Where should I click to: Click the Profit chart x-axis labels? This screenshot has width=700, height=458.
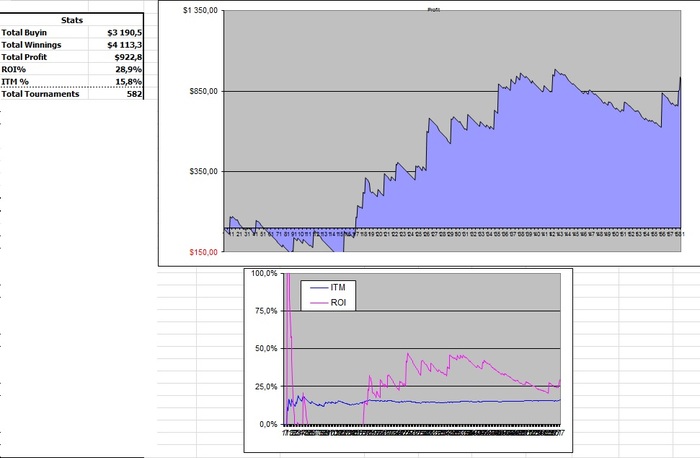452,234
